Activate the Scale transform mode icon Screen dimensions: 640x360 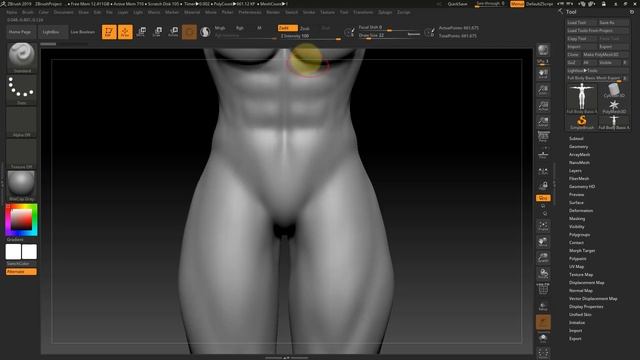pos(157,32)
